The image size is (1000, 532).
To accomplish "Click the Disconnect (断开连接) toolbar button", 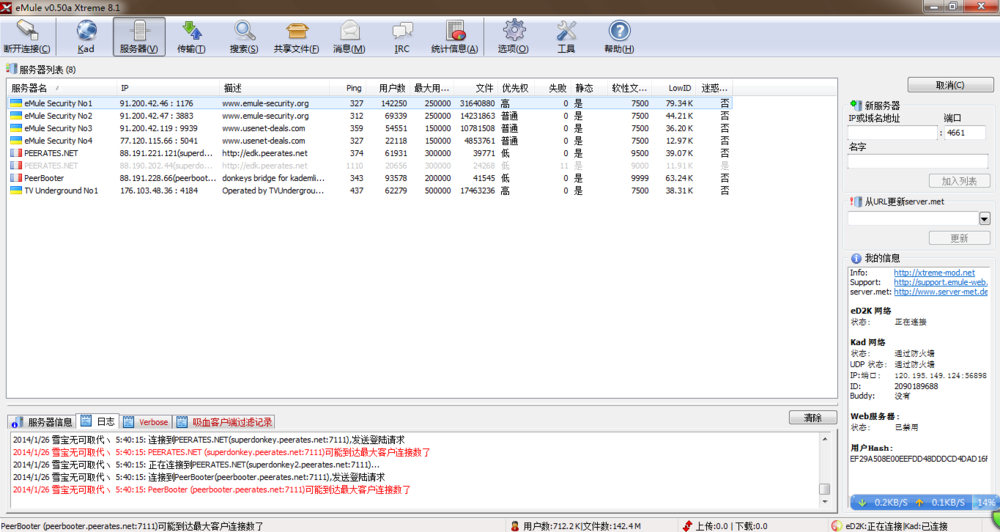I will (27, 36).
